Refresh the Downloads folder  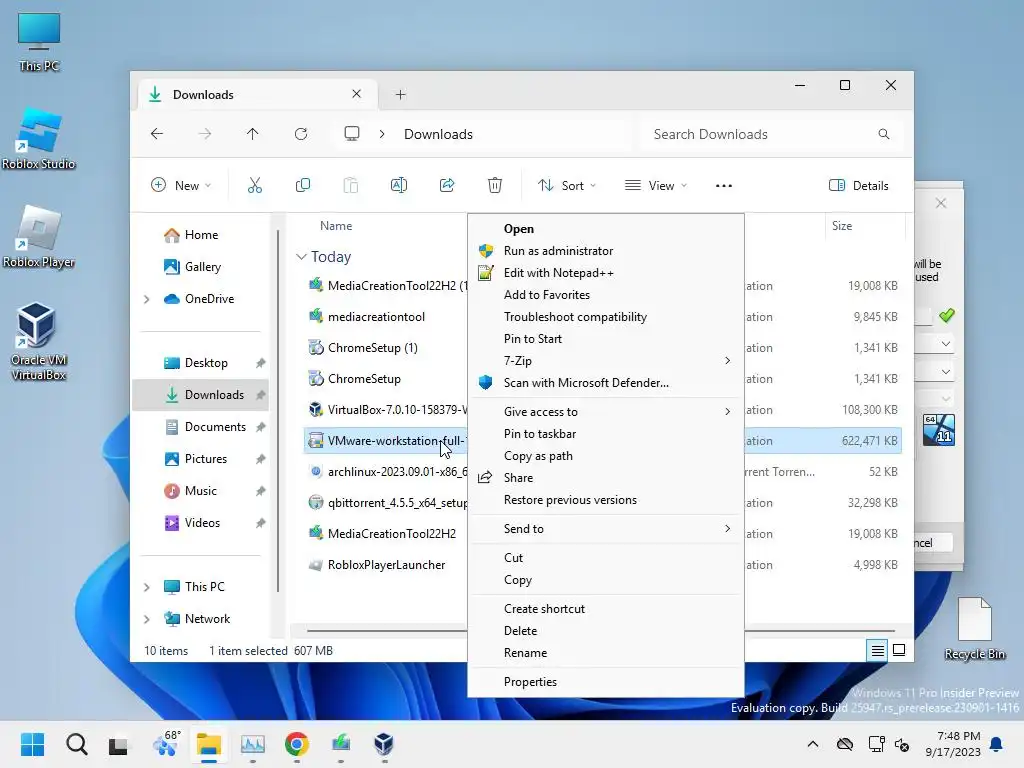(301, 134)
